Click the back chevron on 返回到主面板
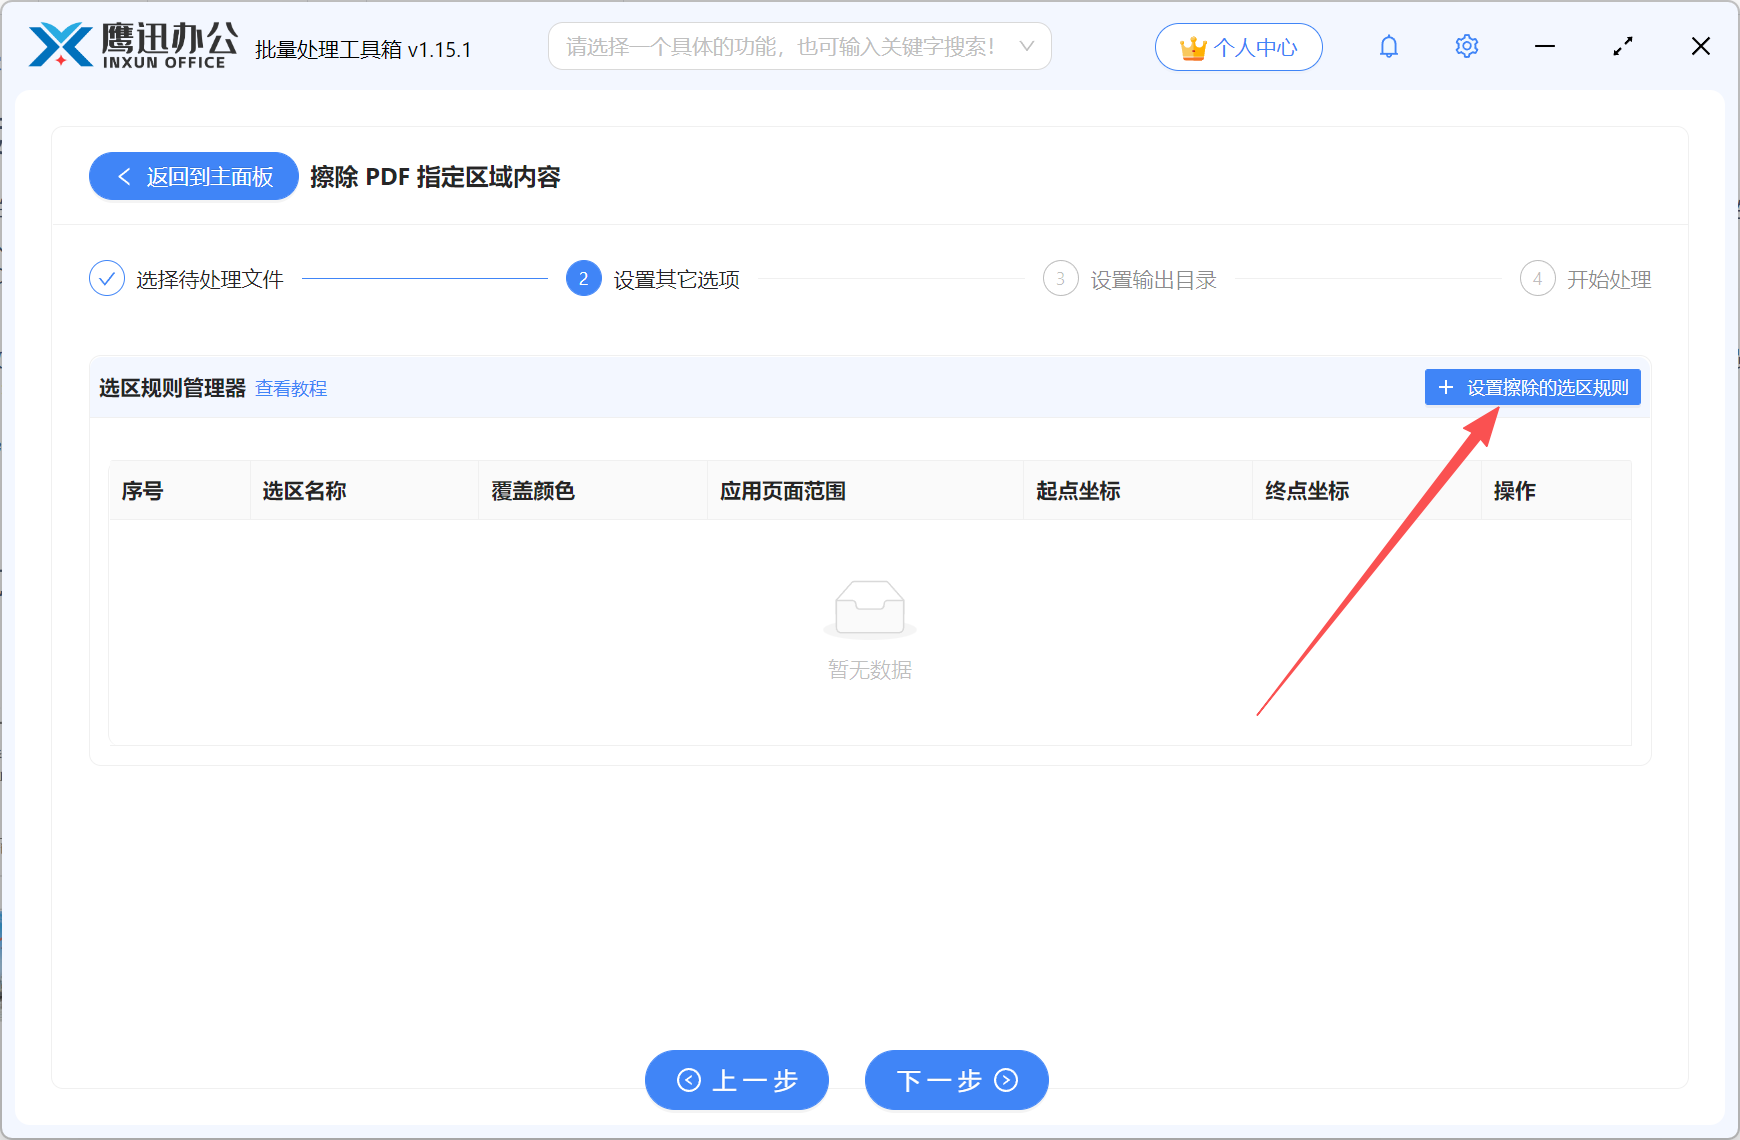1740x1140 pixels. 123,176
